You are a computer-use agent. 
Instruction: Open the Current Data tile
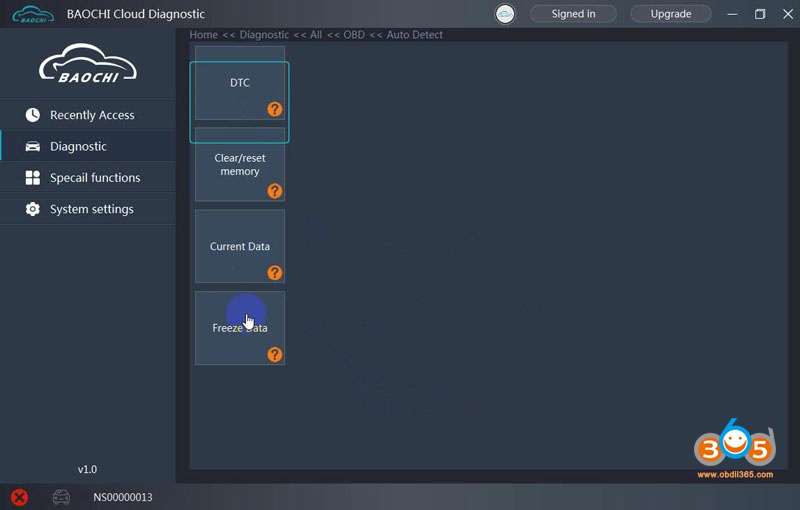click(240, 246)
